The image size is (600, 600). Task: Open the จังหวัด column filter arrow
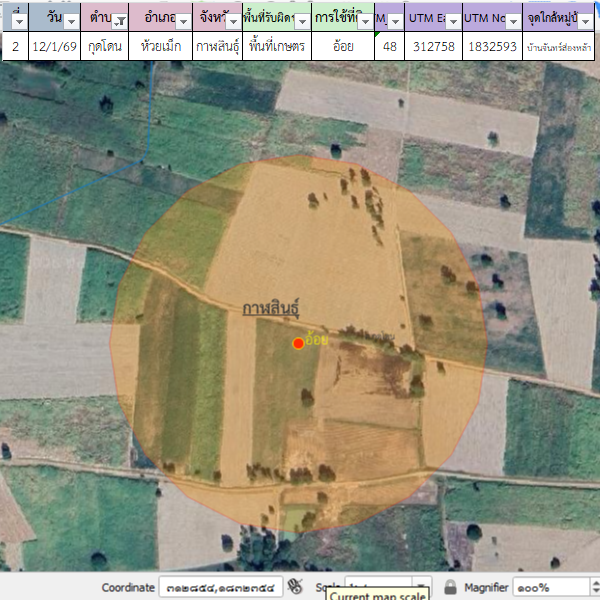tap(232, 20)
